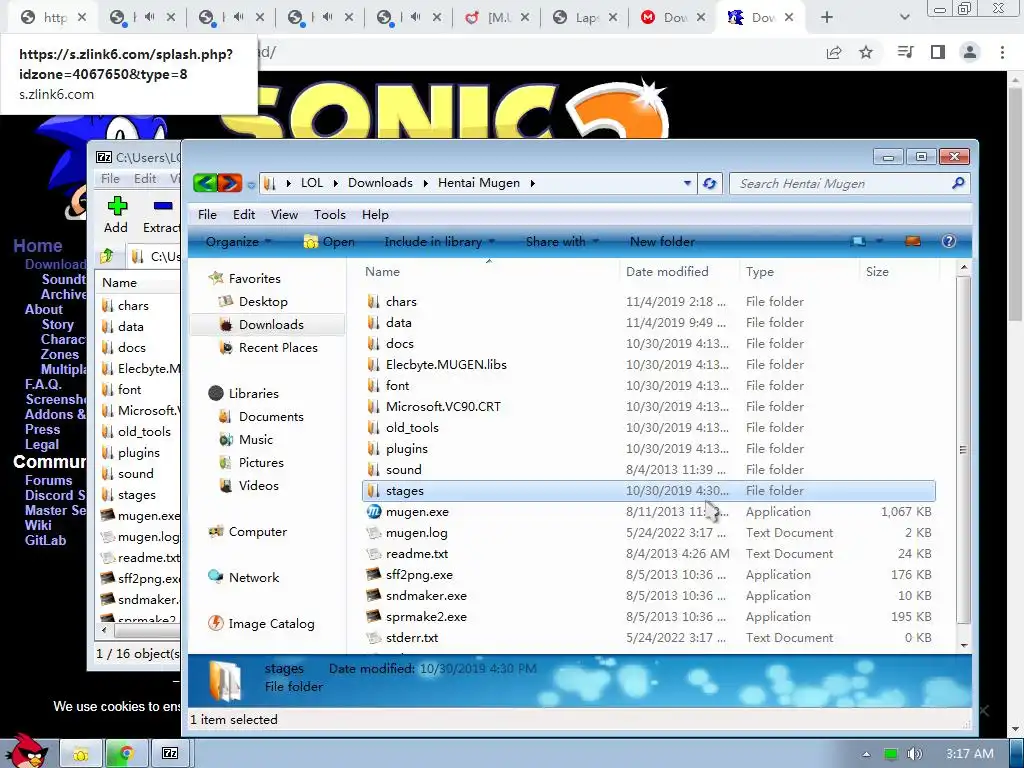Open the Include in library dropdown
The width and height of the screenshot is (1024, 768).
pyautogui.click(x=440, y=242)
